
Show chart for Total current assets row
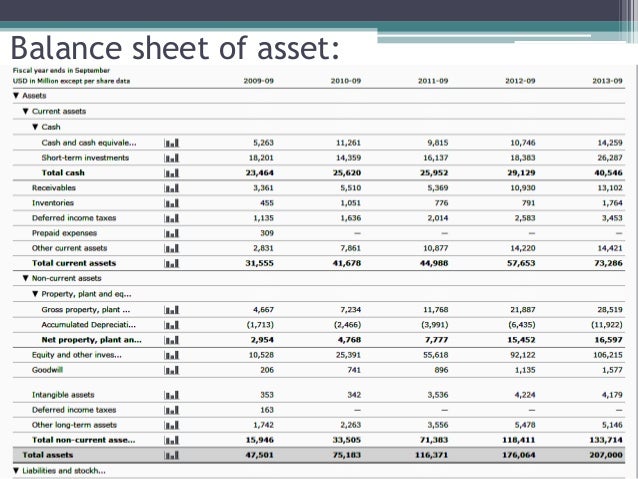point(170,263)
